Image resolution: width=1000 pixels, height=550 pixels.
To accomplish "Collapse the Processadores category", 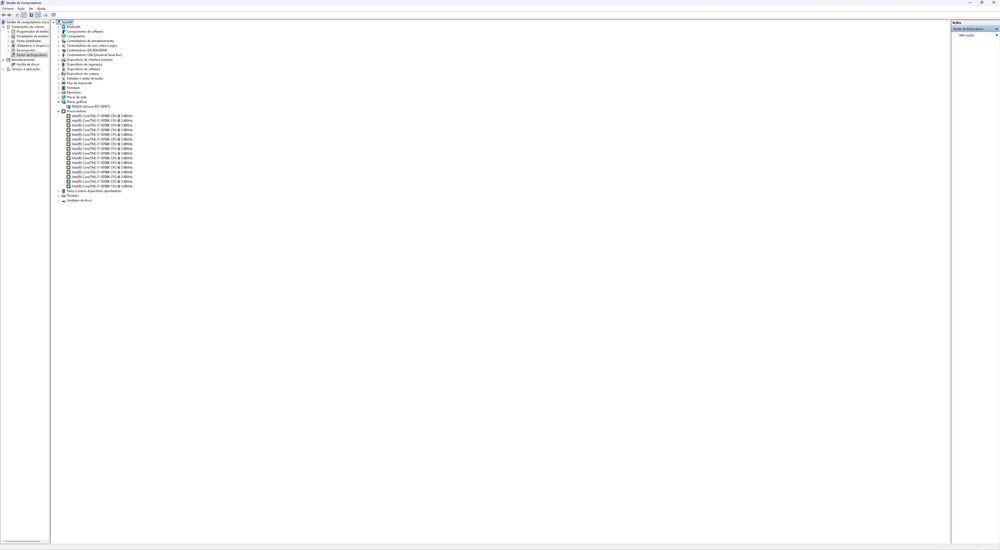I will pyautogui.click(x=59, y=111).
